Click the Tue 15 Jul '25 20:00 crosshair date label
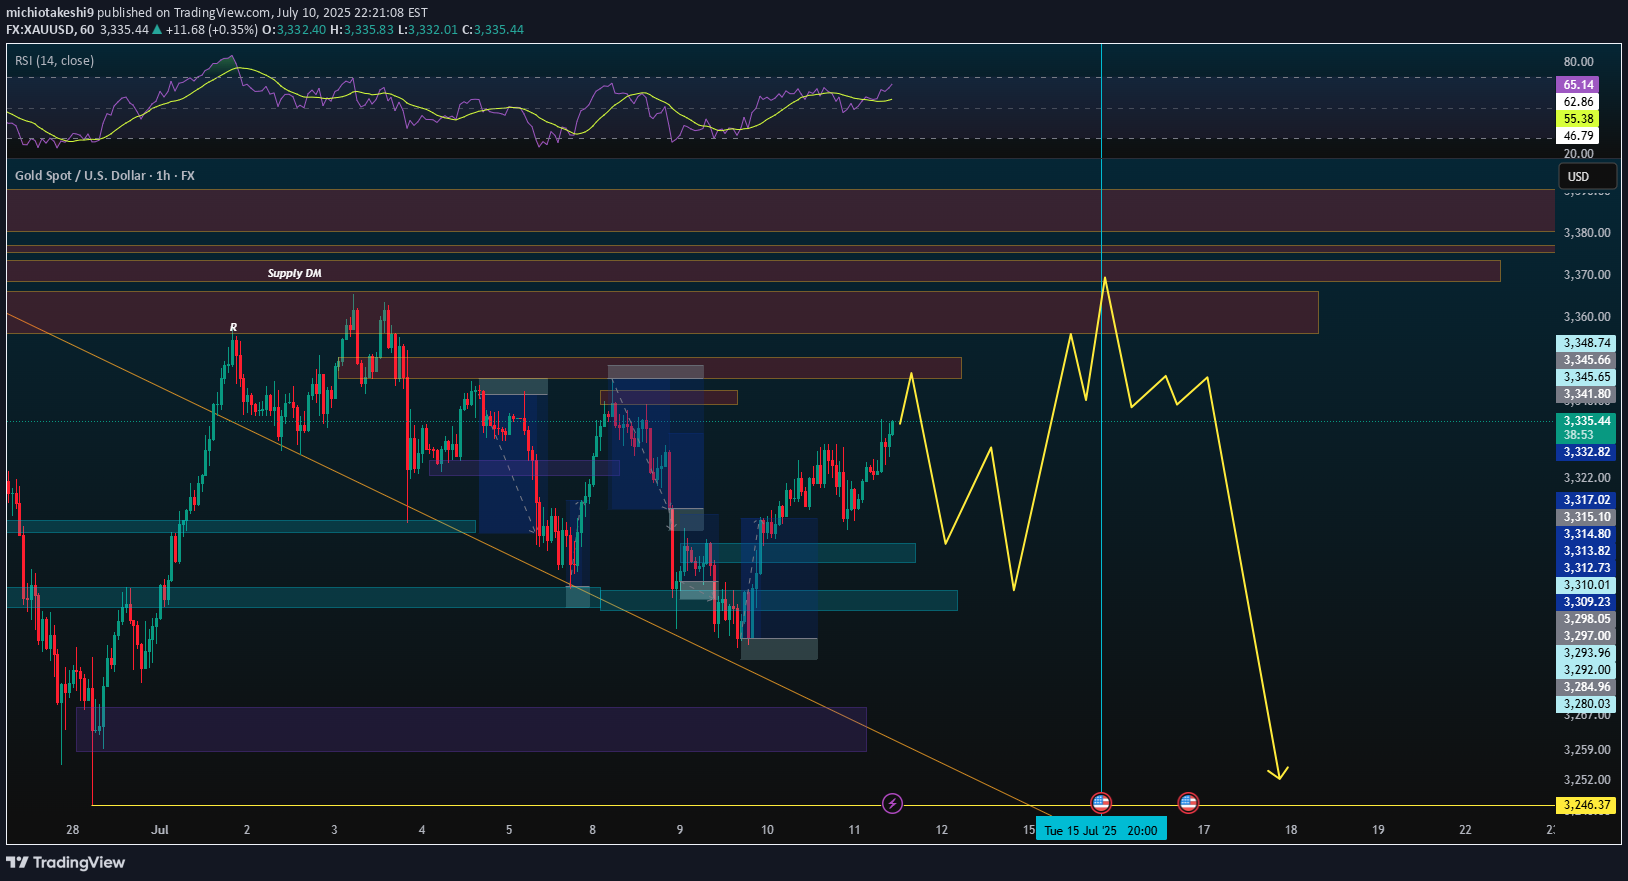Image resolution: width=1628 pixels, height=881 pixels. point(1101,830)
